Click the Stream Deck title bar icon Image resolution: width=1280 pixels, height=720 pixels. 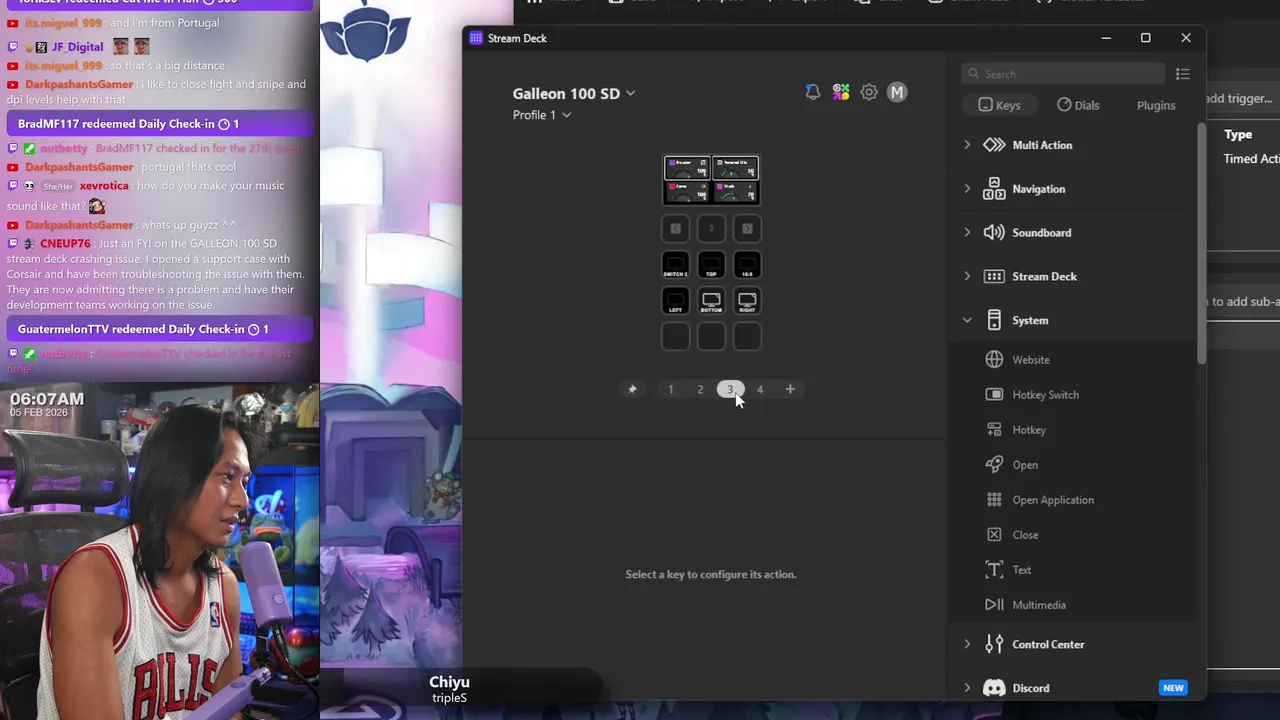tap(476, 38)
